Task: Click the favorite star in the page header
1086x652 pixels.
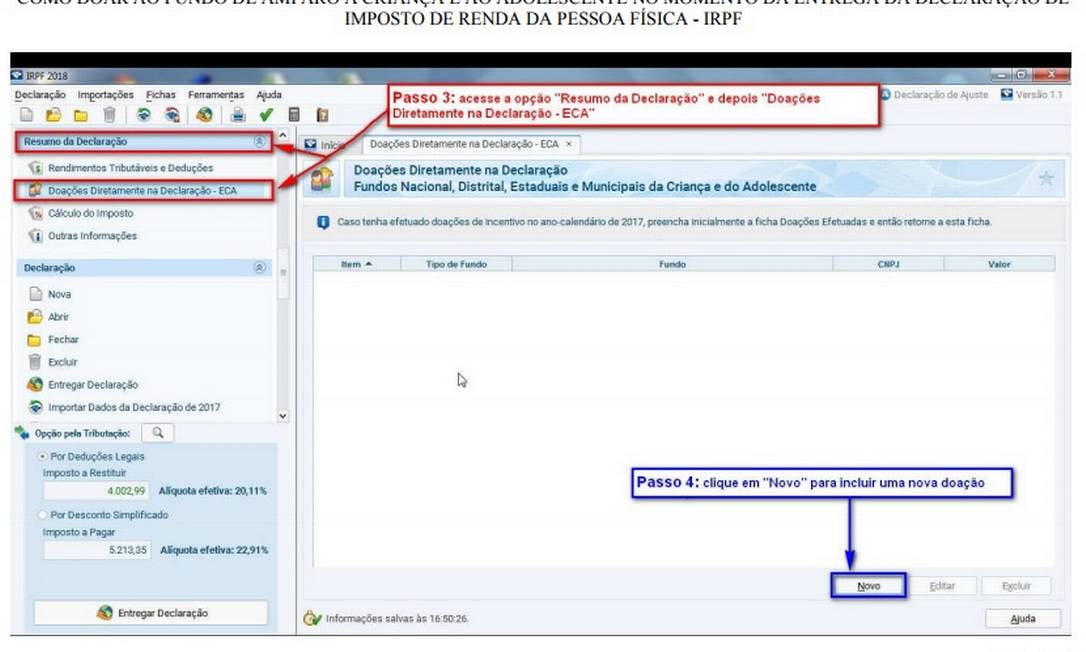Action: [x=1046, y=178]
